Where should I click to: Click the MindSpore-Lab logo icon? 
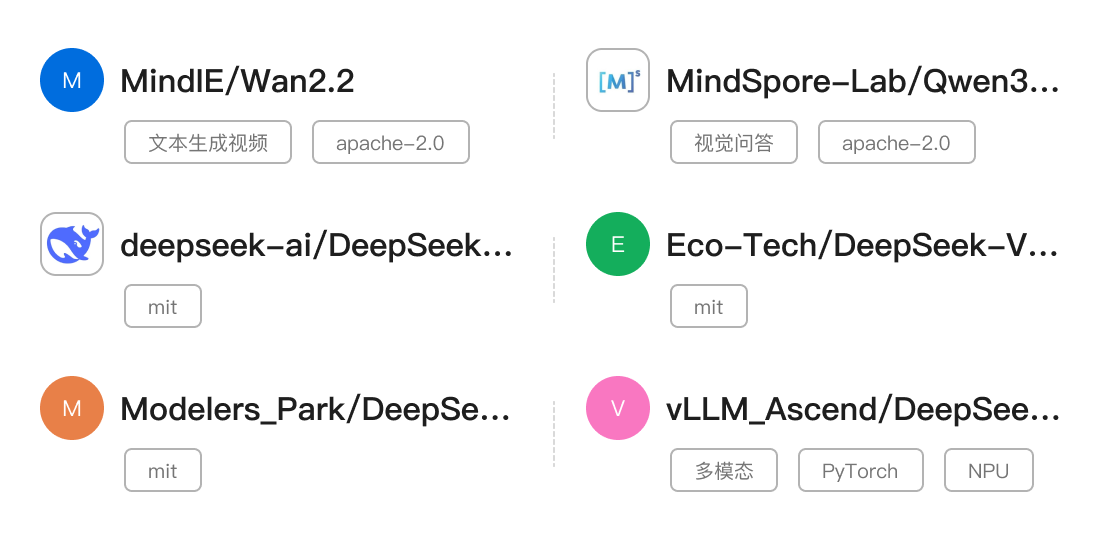pyautogui.click(x=617, y=80)
